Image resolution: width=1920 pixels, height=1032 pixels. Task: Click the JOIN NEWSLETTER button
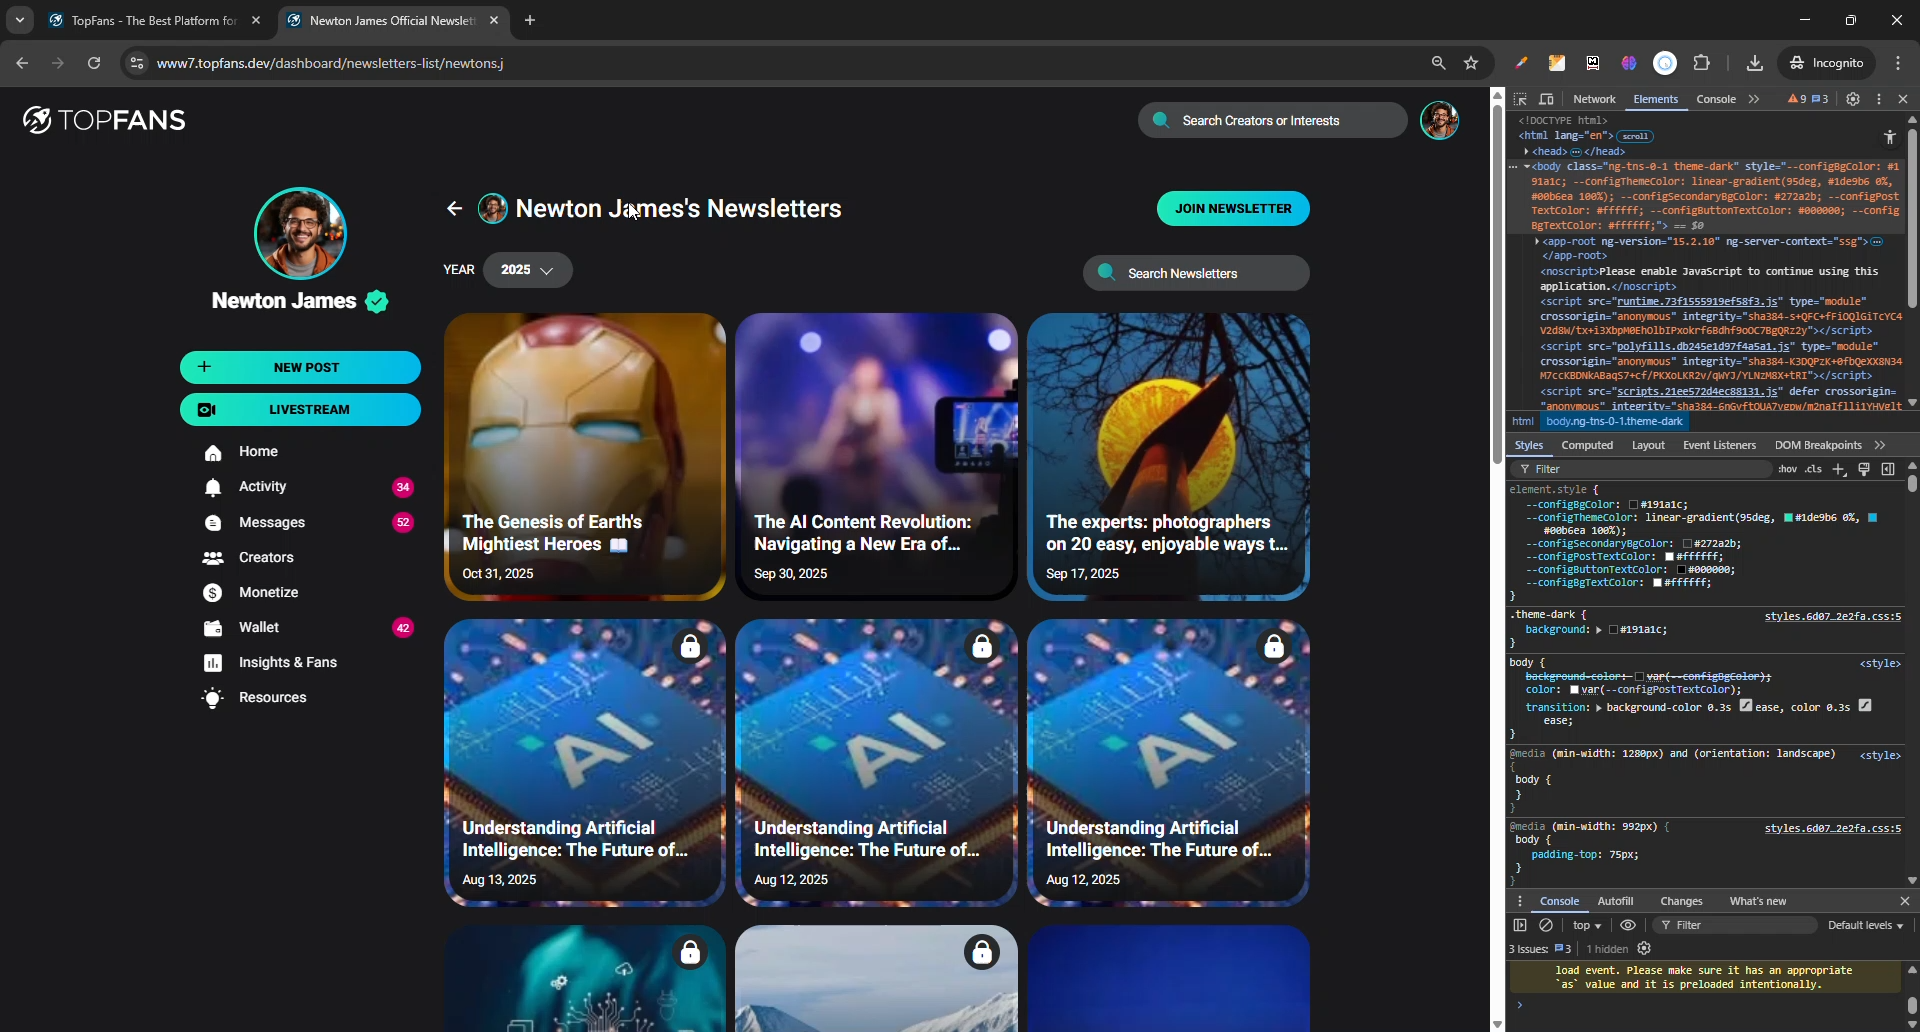pyautogui.click(x=1233, y=209)
